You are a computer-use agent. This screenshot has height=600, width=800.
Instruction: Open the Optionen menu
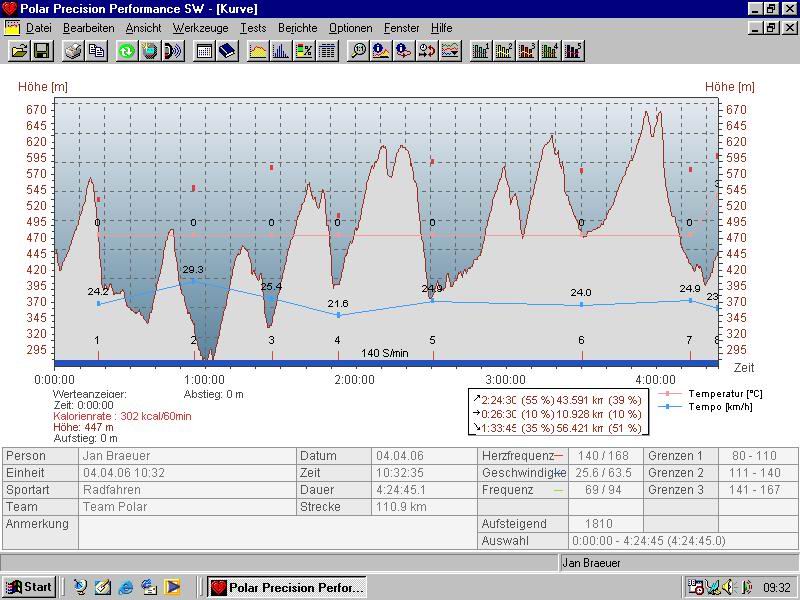350,28
